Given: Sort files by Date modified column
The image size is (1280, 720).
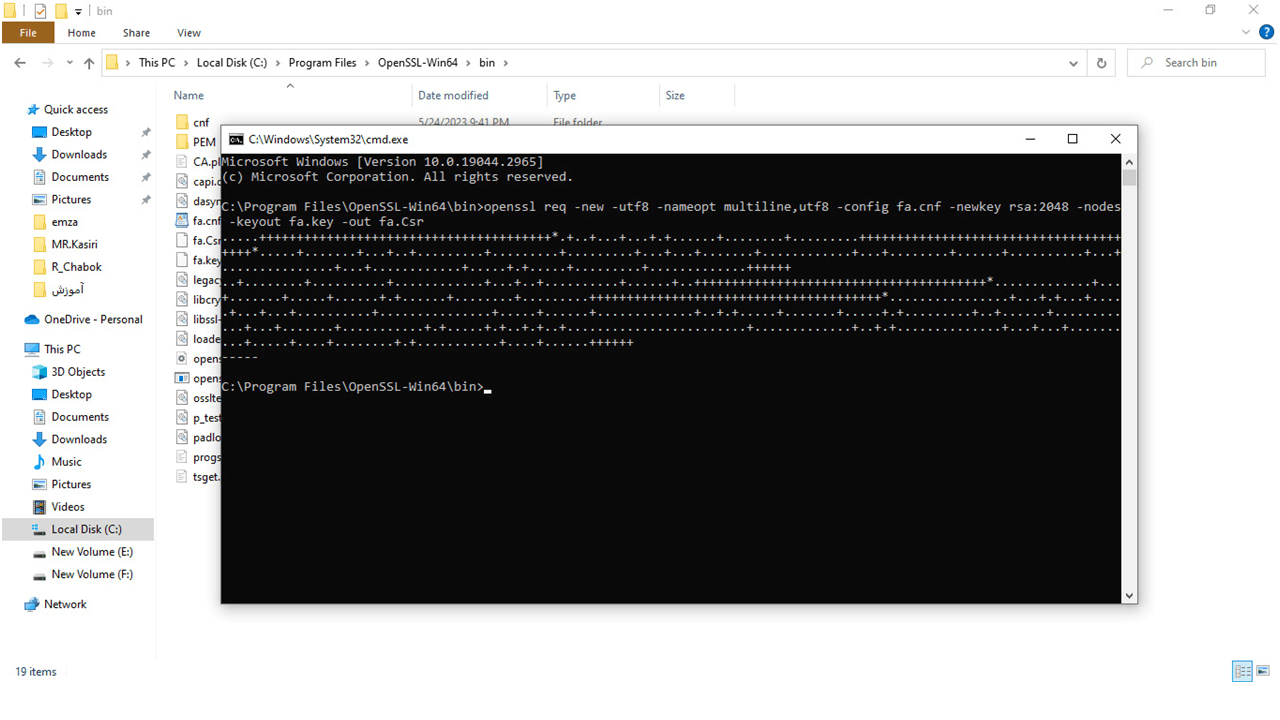Looking at the screenshot, I should tap(453, 96).
